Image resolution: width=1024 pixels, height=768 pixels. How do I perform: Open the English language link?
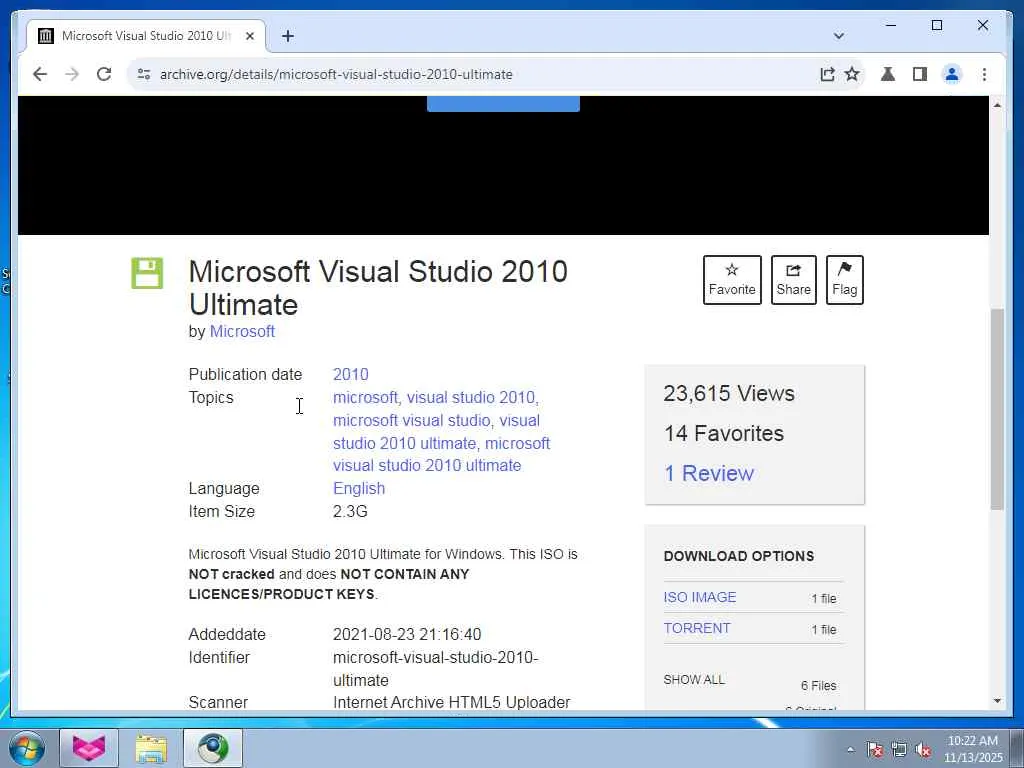(x=359, y=488)
